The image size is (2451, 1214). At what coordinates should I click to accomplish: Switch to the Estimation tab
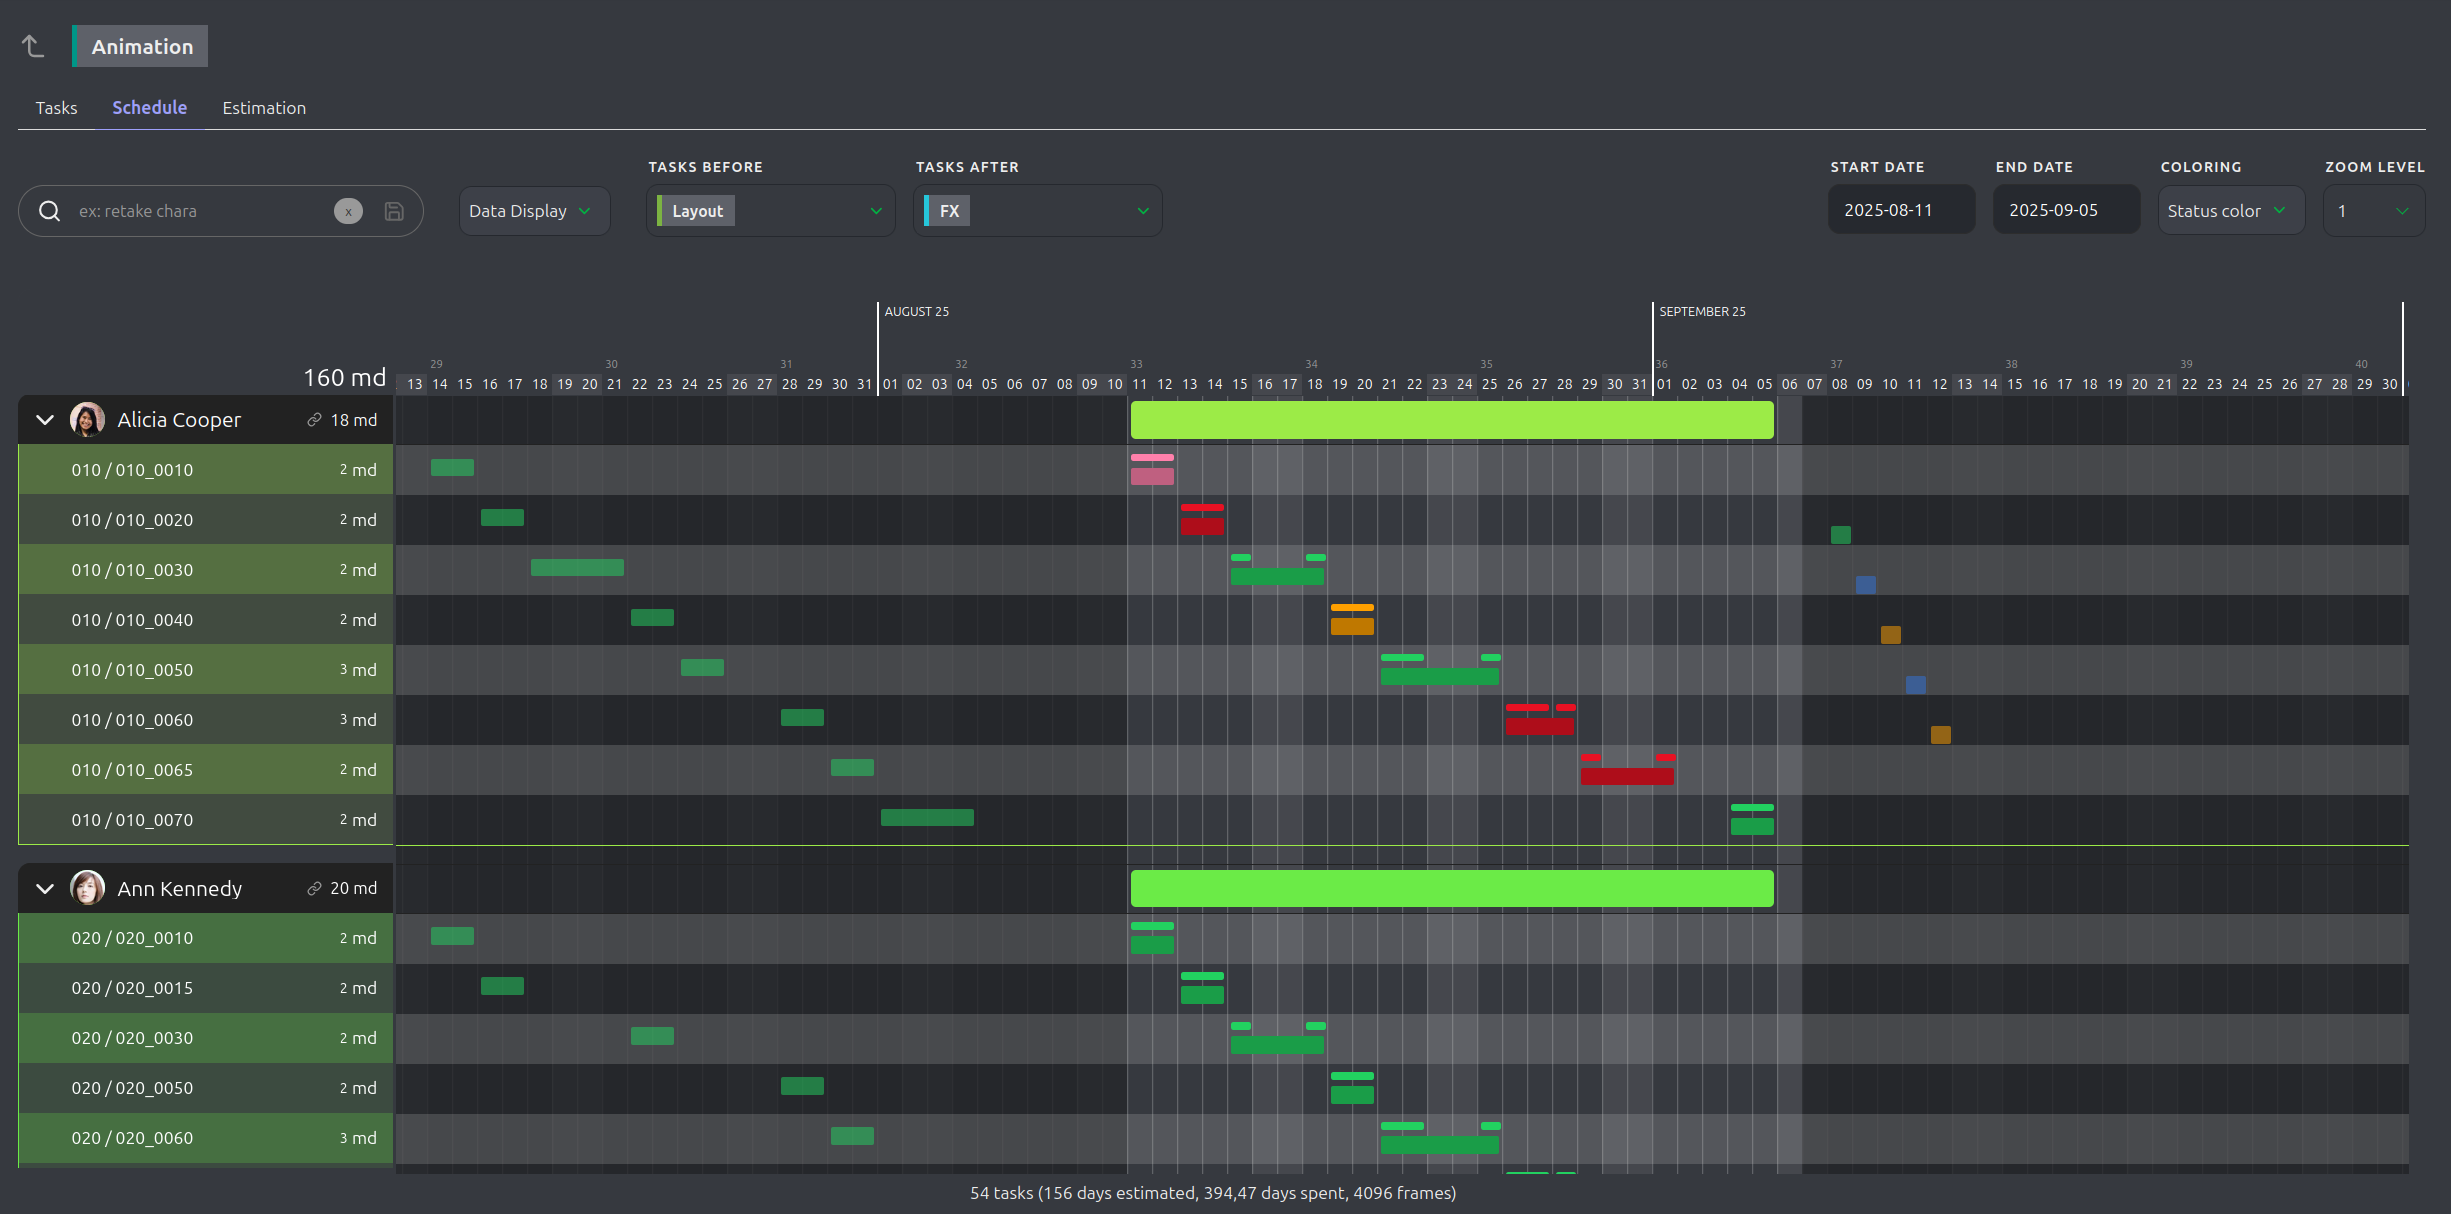(264, 108)
